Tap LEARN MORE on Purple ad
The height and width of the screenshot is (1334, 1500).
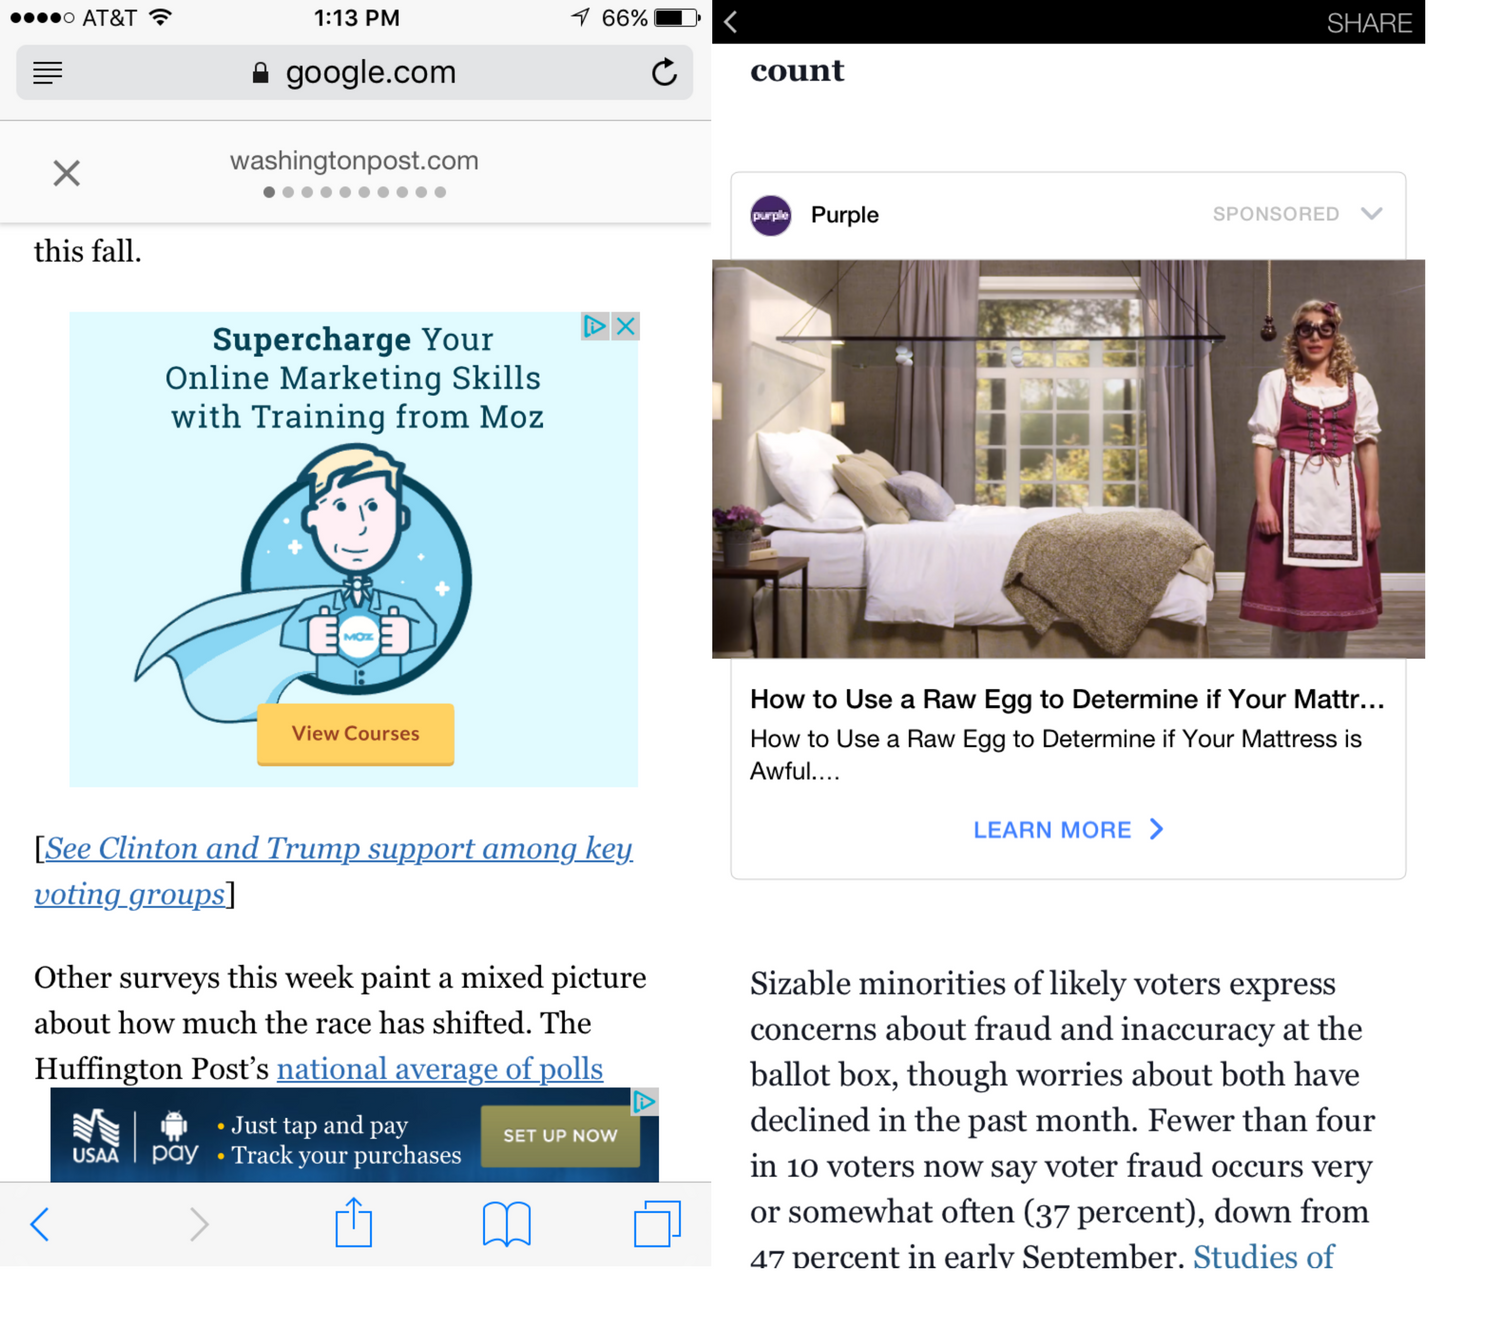click(x=1068, y=829)
